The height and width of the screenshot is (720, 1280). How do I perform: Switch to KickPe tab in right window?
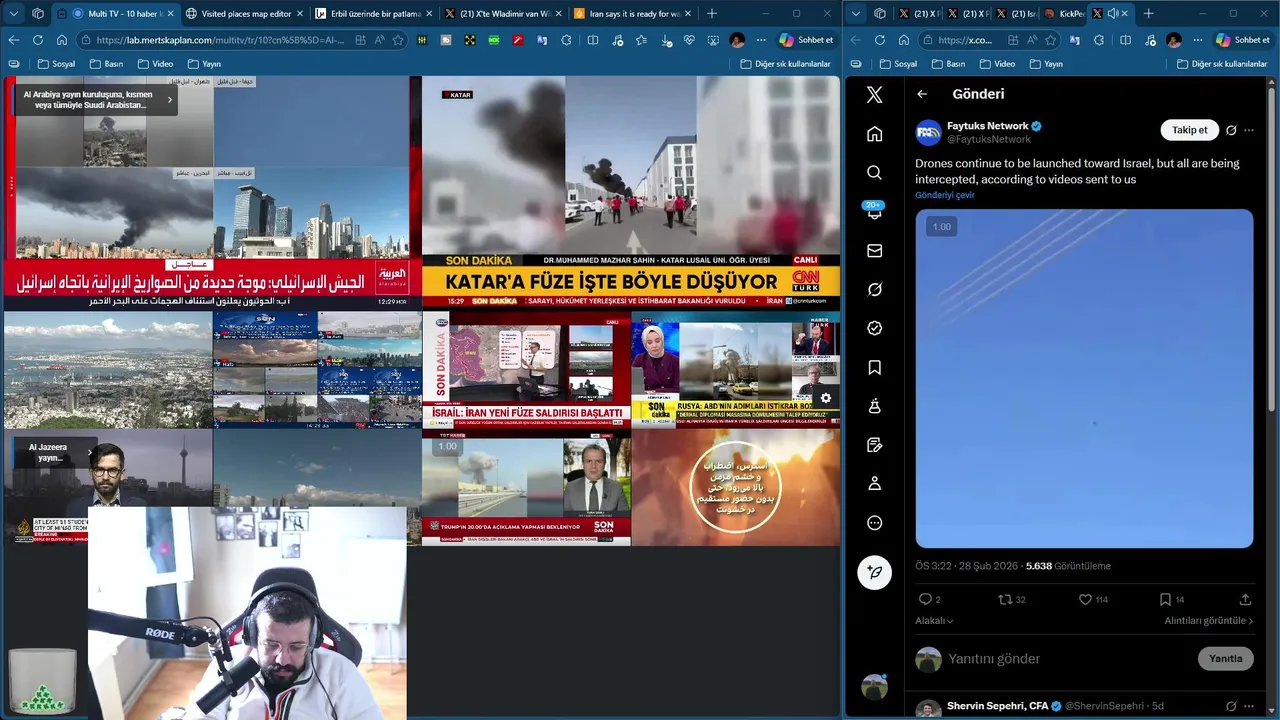point(1063,14)
